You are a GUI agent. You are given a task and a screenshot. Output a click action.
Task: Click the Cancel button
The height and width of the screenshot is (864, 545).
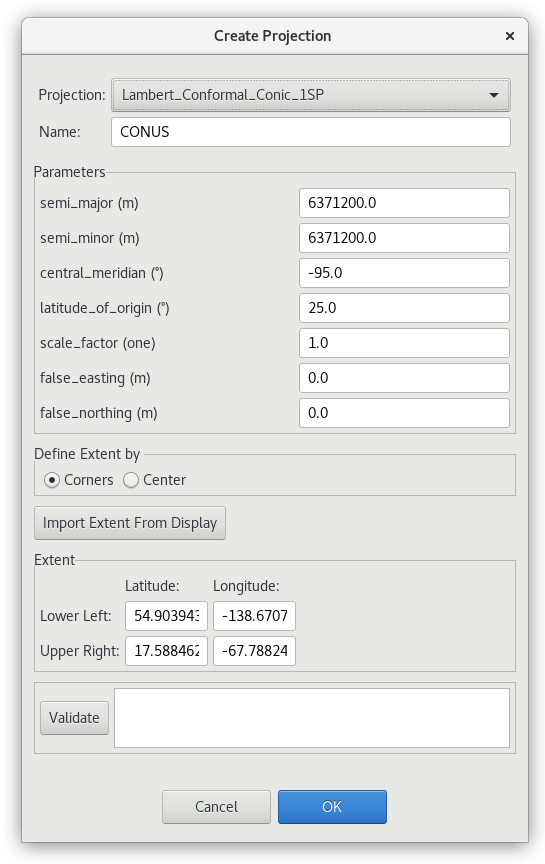217,807
